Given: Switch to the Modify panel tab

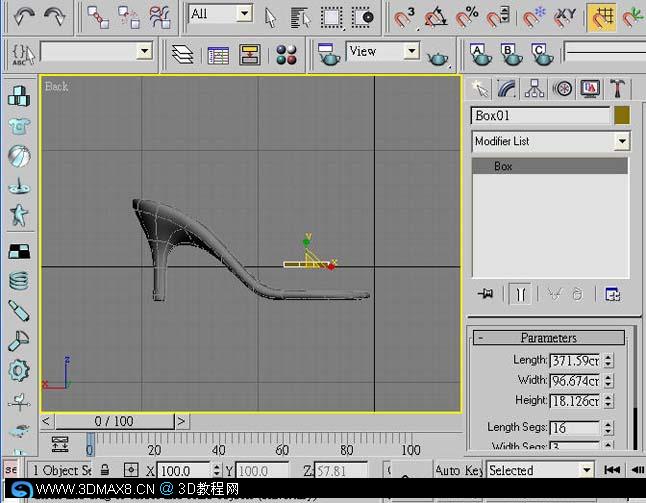Looking at the screenshot, I should [507, 88].
